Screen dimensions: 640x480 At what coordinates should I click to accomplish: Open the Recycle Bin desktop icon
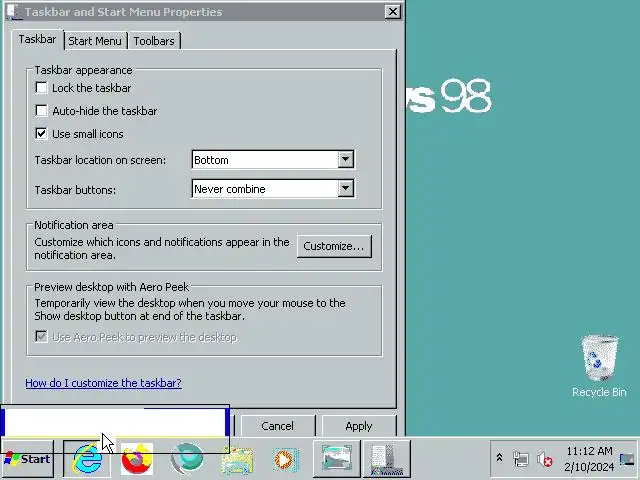(599, 366)
